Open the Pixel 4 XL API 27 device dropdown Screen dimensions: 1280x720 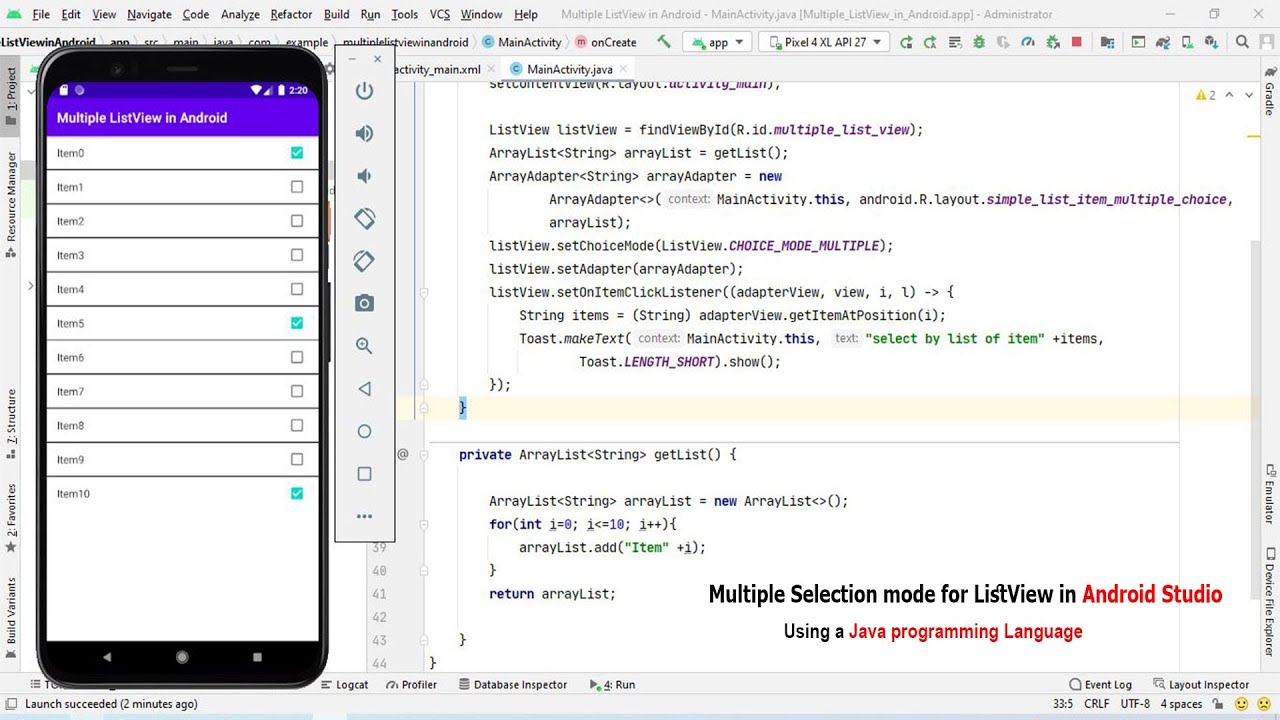(x=823, y=42)
